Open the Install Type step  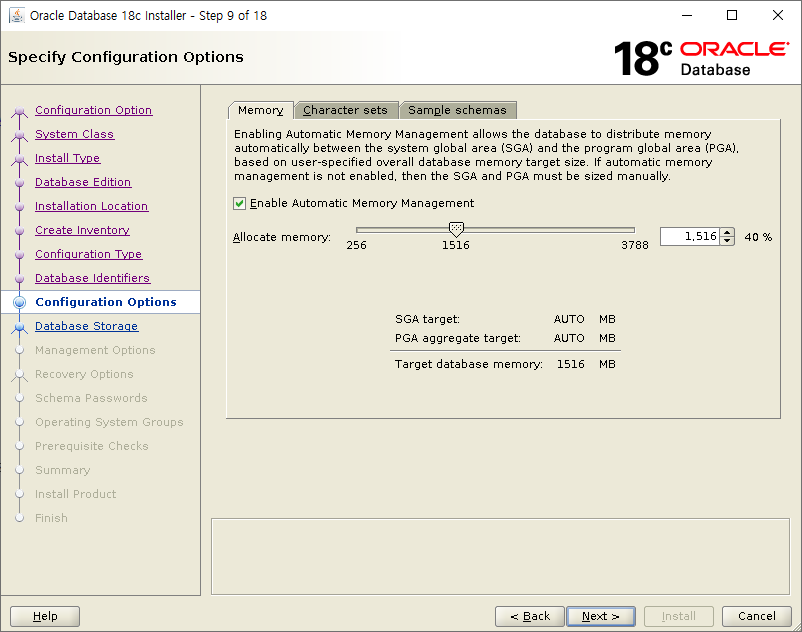[68, 158]
